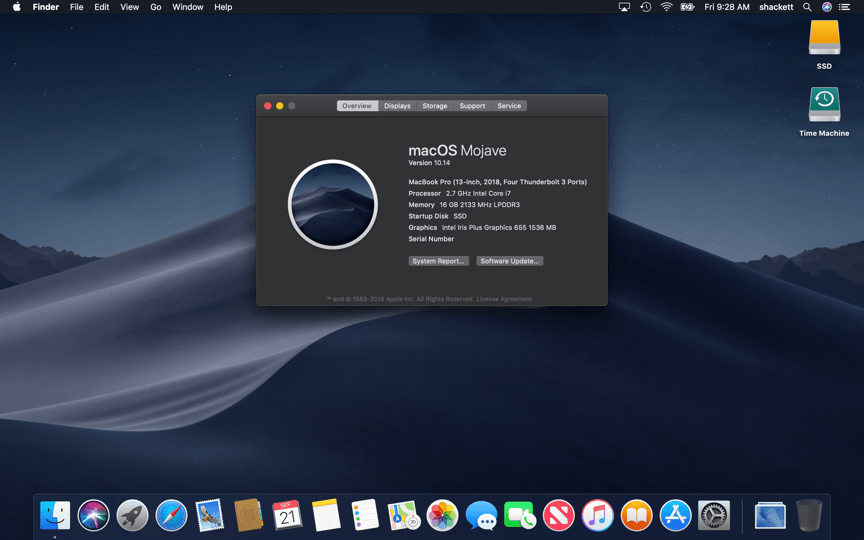Click the clock showing Fri 9:28 AM
The height and width of the screenshot is (540, 864).
coord(727,7)
